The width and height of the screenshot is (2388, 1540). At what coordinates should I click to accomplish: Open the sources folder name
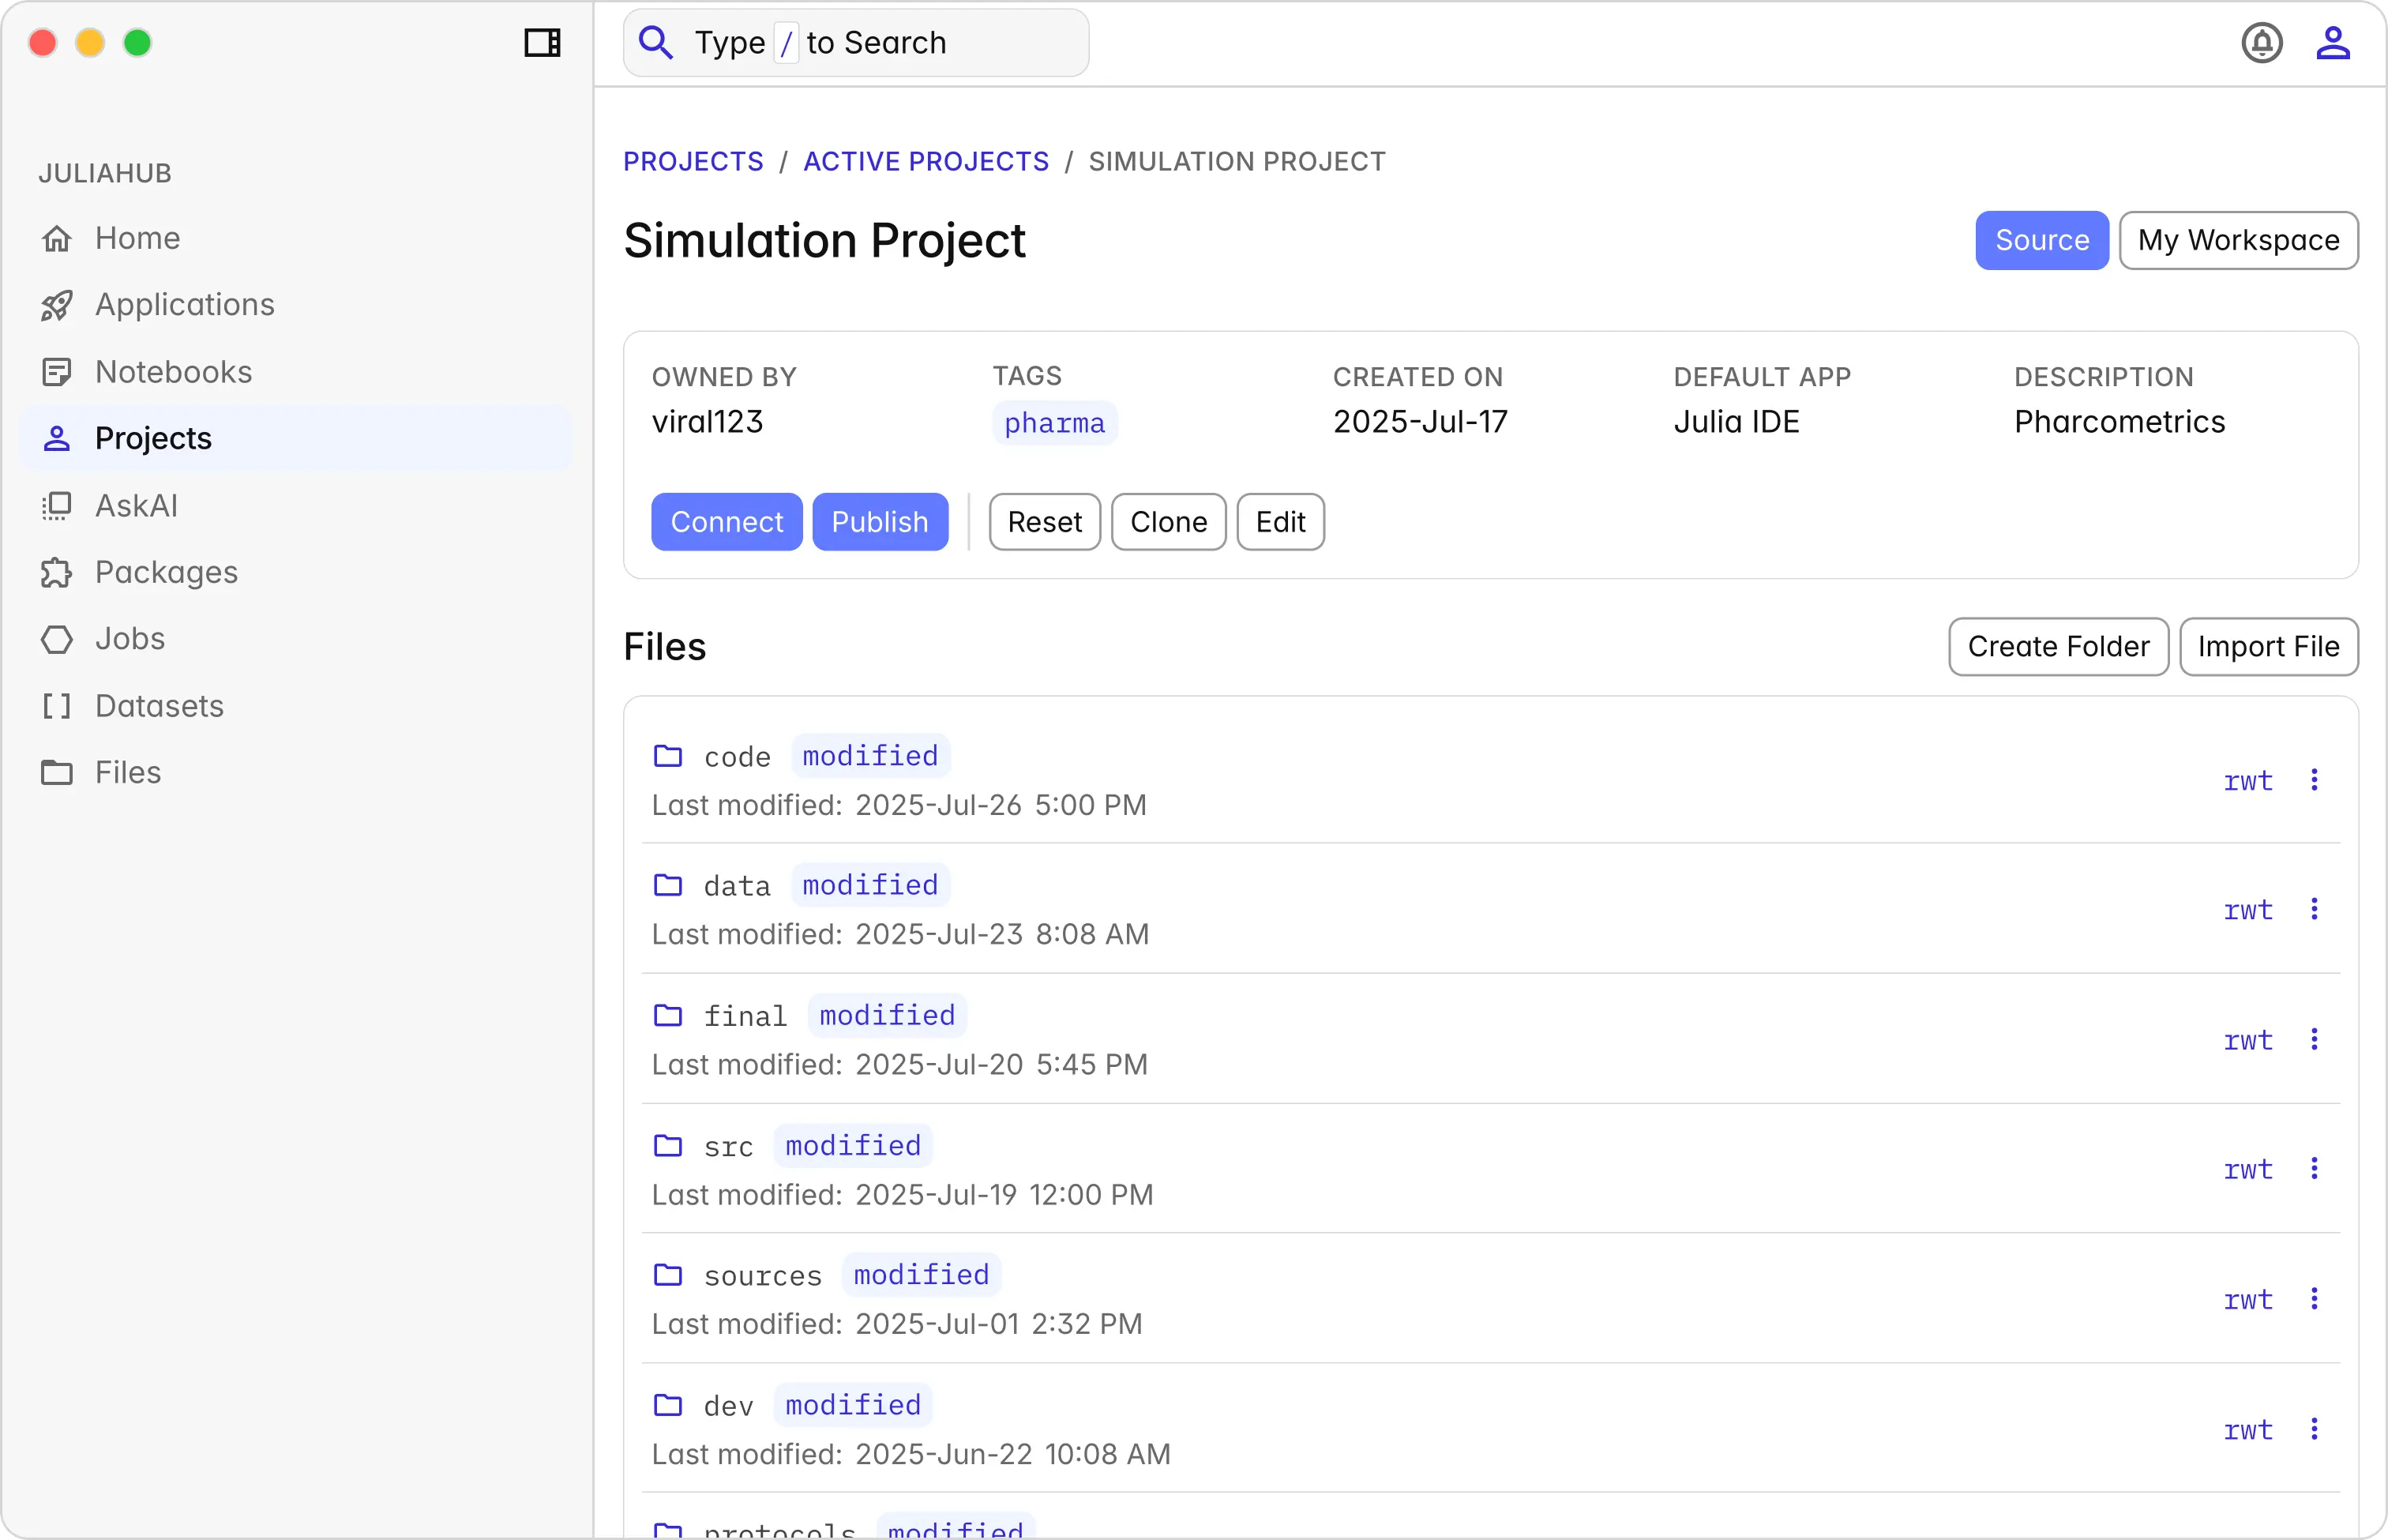tap(763, 1276)
